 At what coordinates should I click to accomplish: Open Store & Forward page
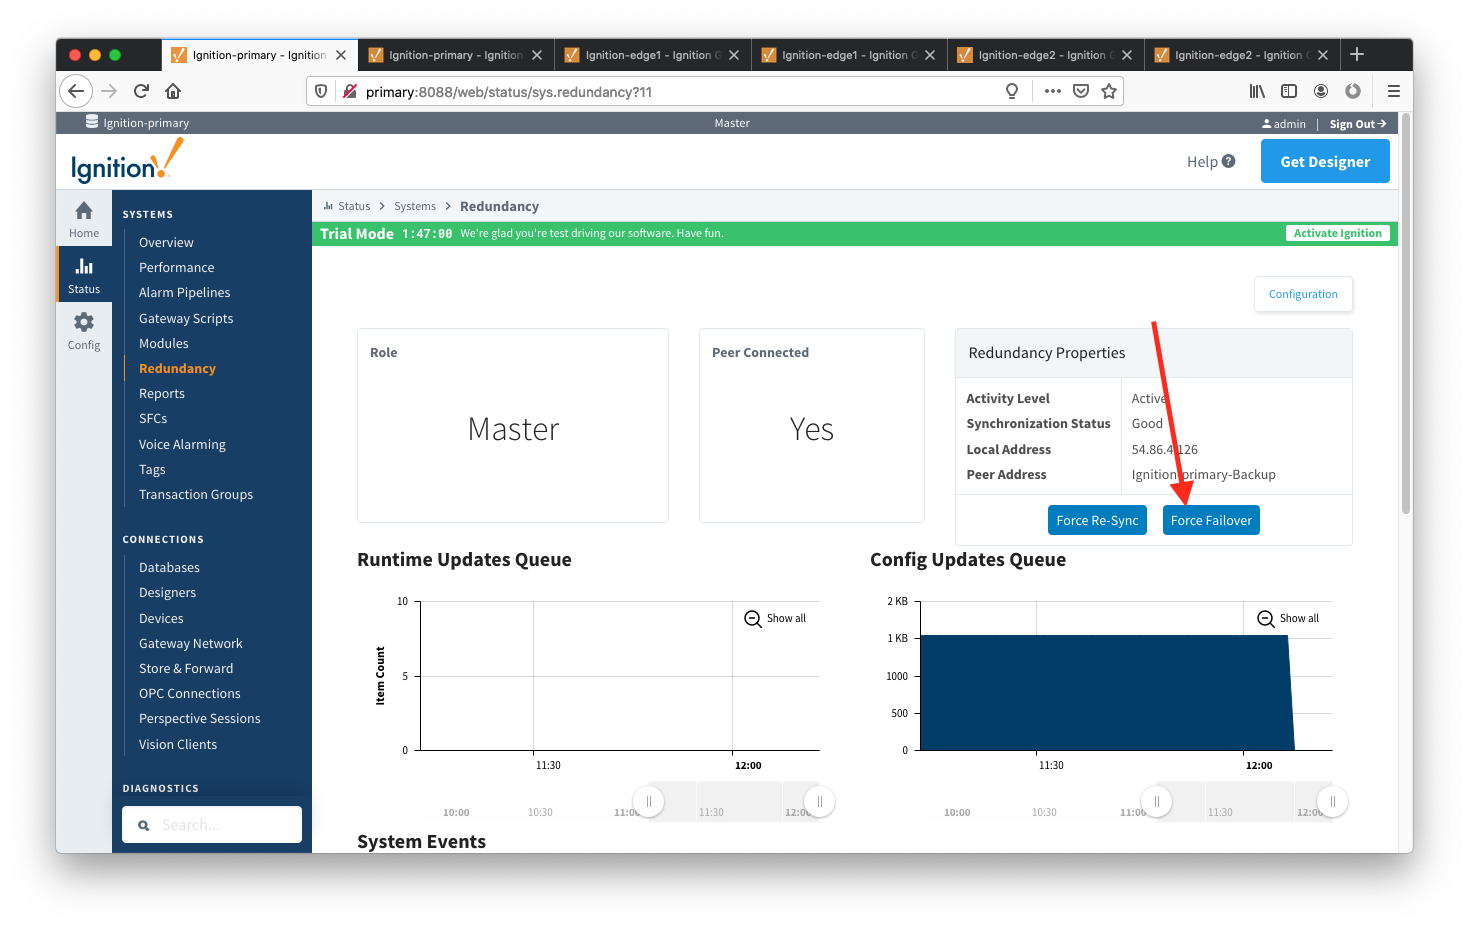pos(186,668)
